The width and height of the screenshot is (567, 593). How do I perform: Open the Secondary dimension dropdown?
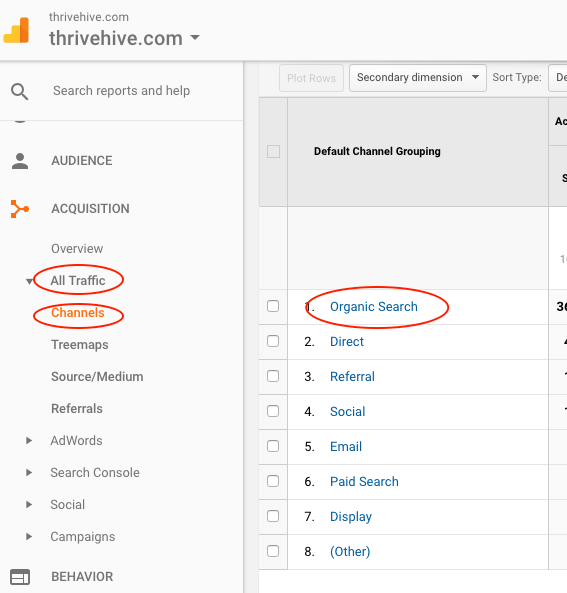coord(418,78)
